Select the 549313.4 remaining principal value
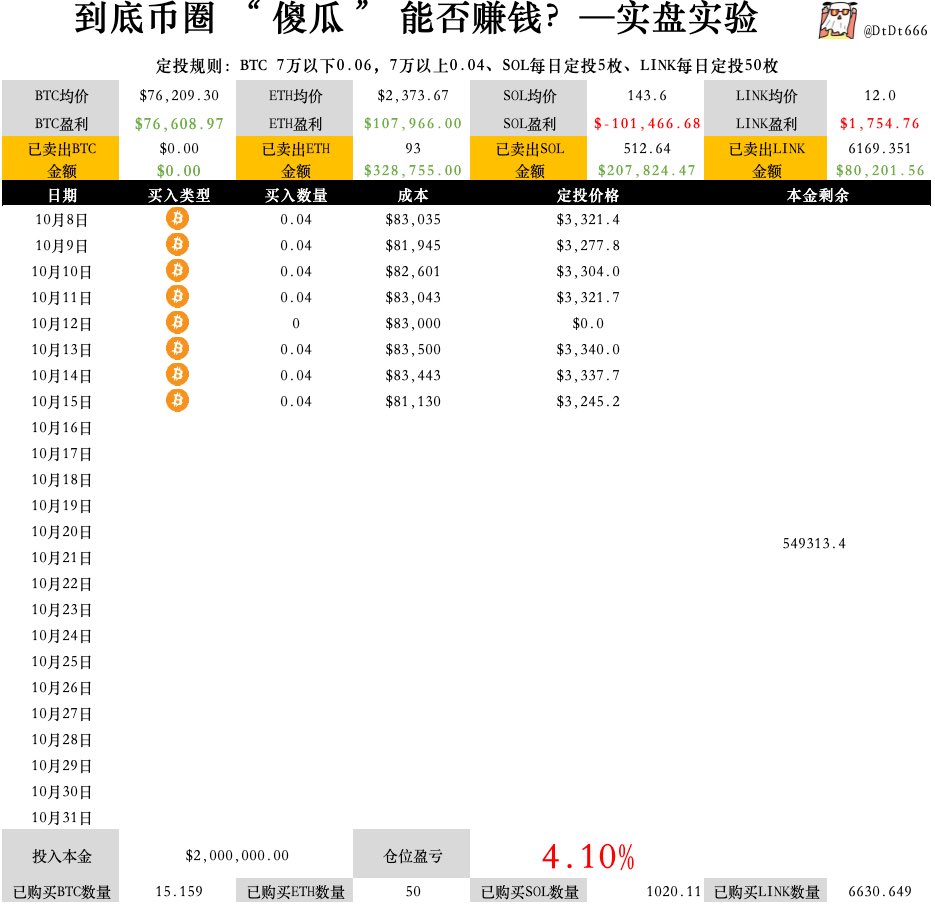 (x=814, y=543)
